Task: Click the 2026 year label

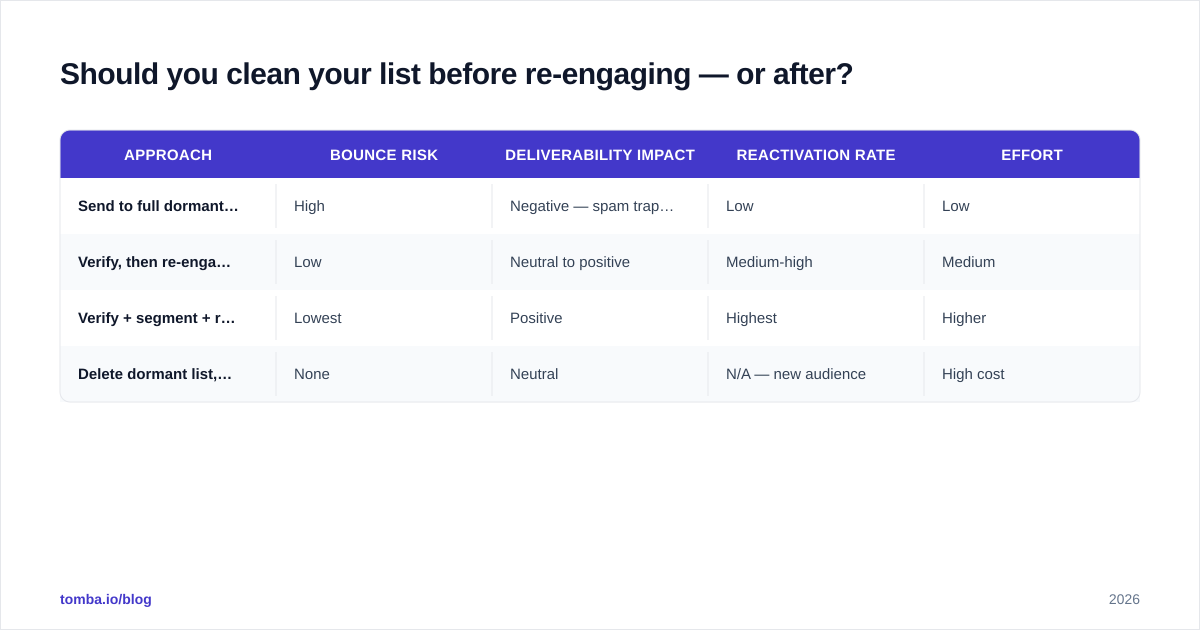Action: pos(1124,599)
